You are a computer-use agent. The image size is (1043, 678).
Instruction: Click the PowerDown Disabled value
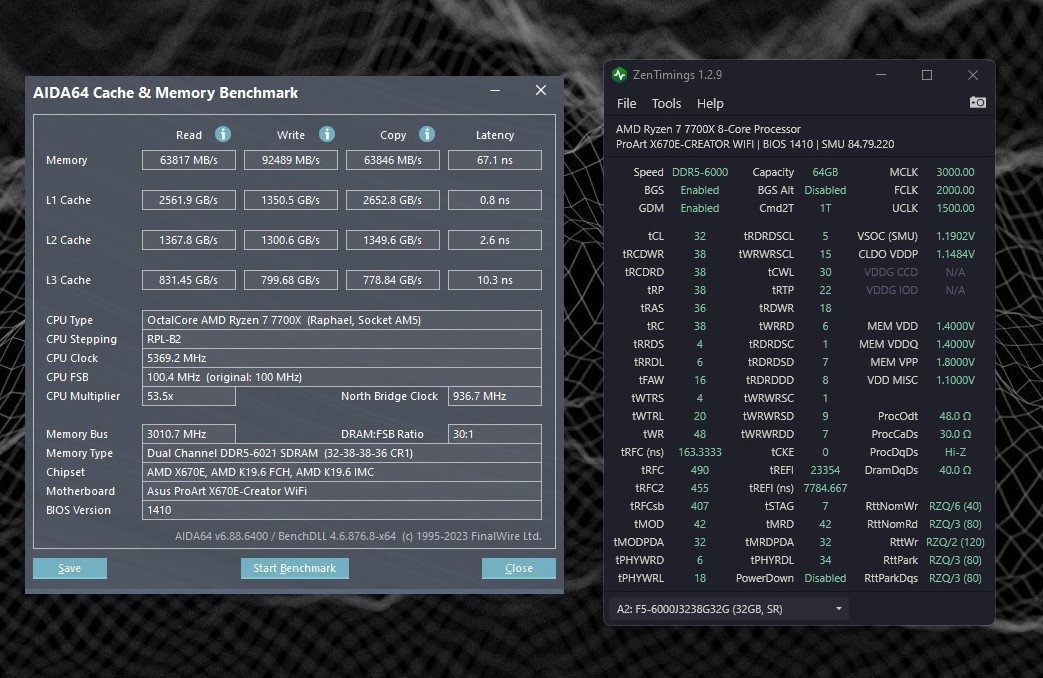point(825,578)
